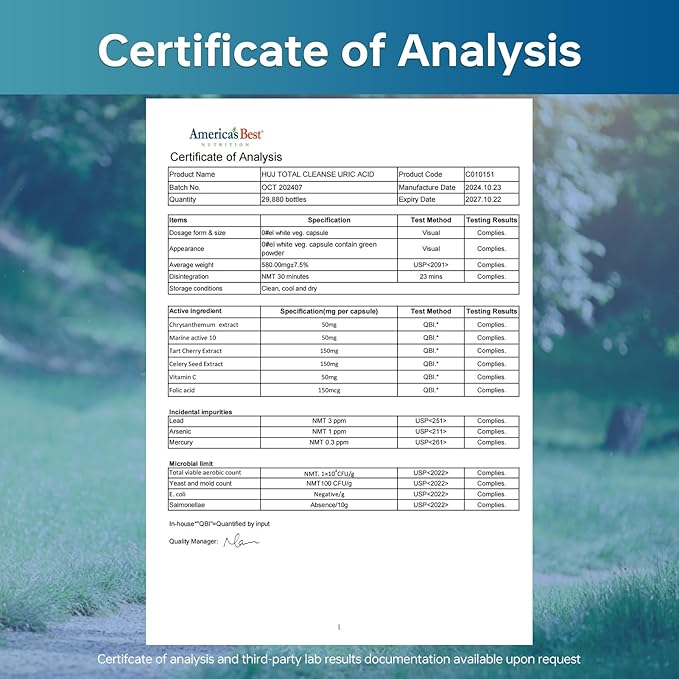Viewport: 679px width, 679px height.
Task: Click the '150mcg' folic acid amount
Action: pos(329,390)
